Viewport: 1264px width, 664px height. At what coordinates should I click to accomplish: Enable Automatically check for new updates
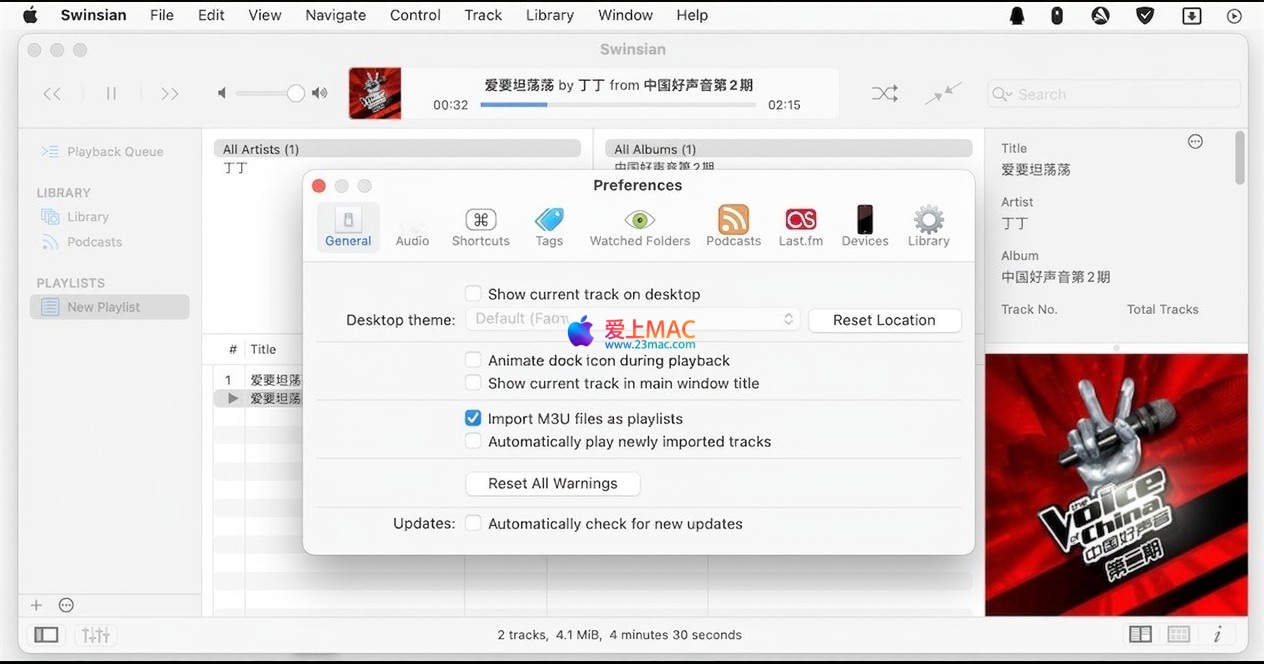pyautogui.click(x=474, y=524)
